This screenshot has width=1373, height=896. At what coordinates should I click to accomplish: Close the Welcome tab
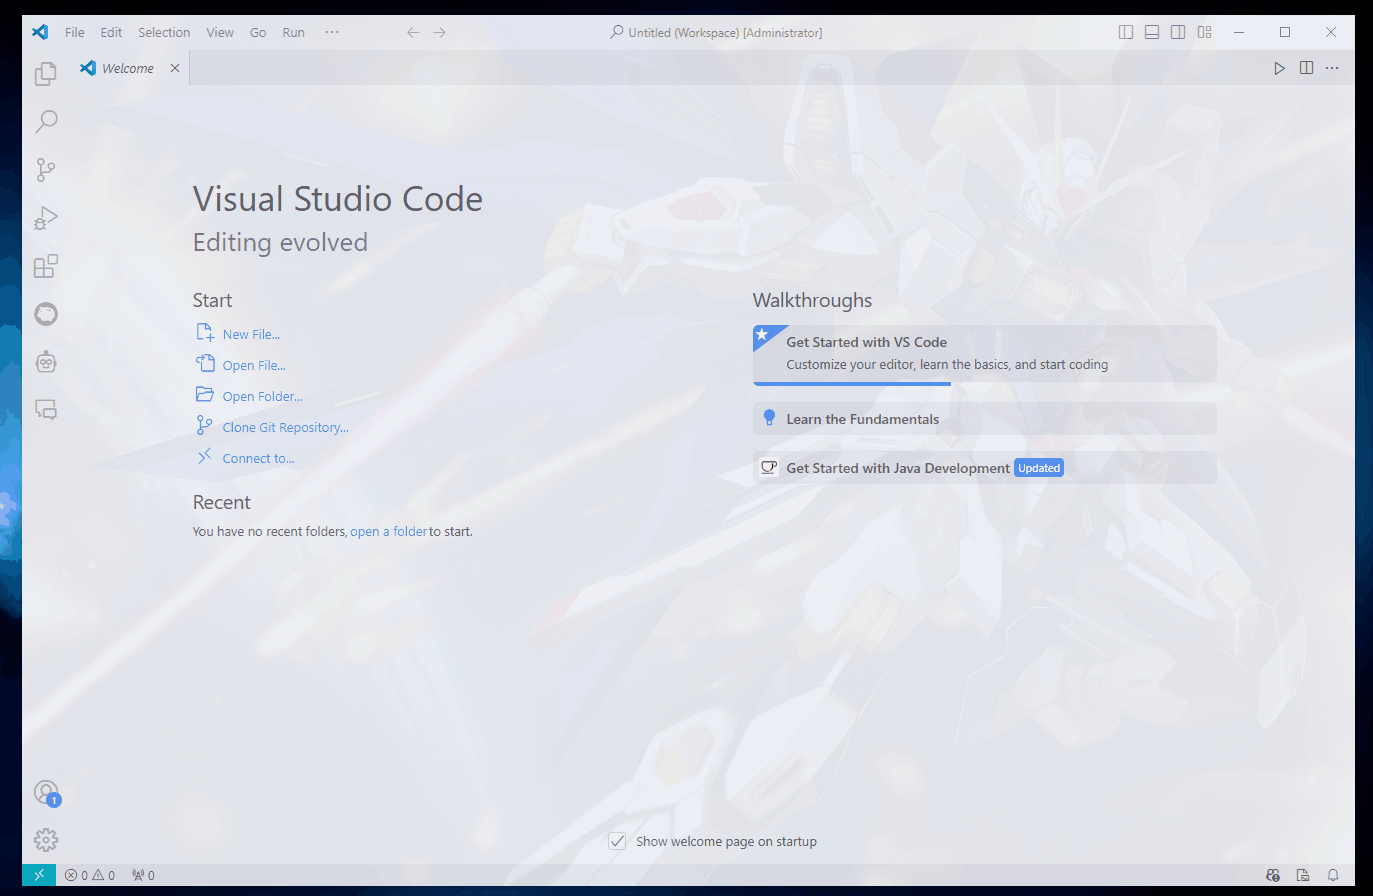coord(175,68)
